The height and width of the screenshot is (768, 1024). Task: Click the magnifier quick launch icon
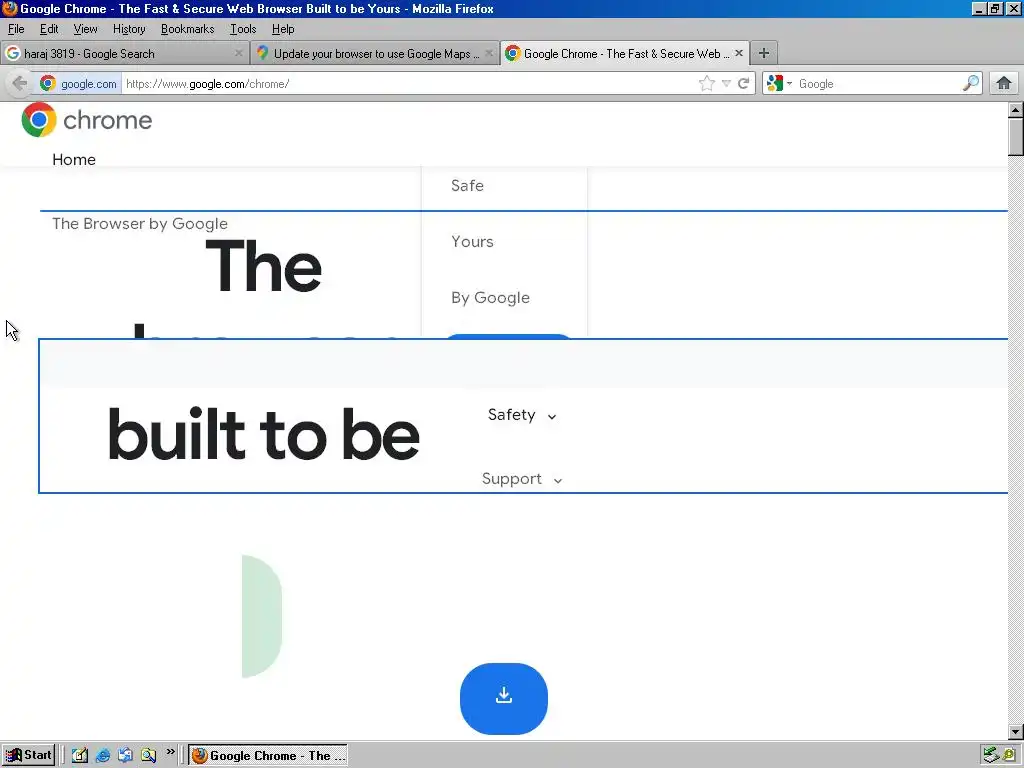pyautogui.click(x=148, y=755)
